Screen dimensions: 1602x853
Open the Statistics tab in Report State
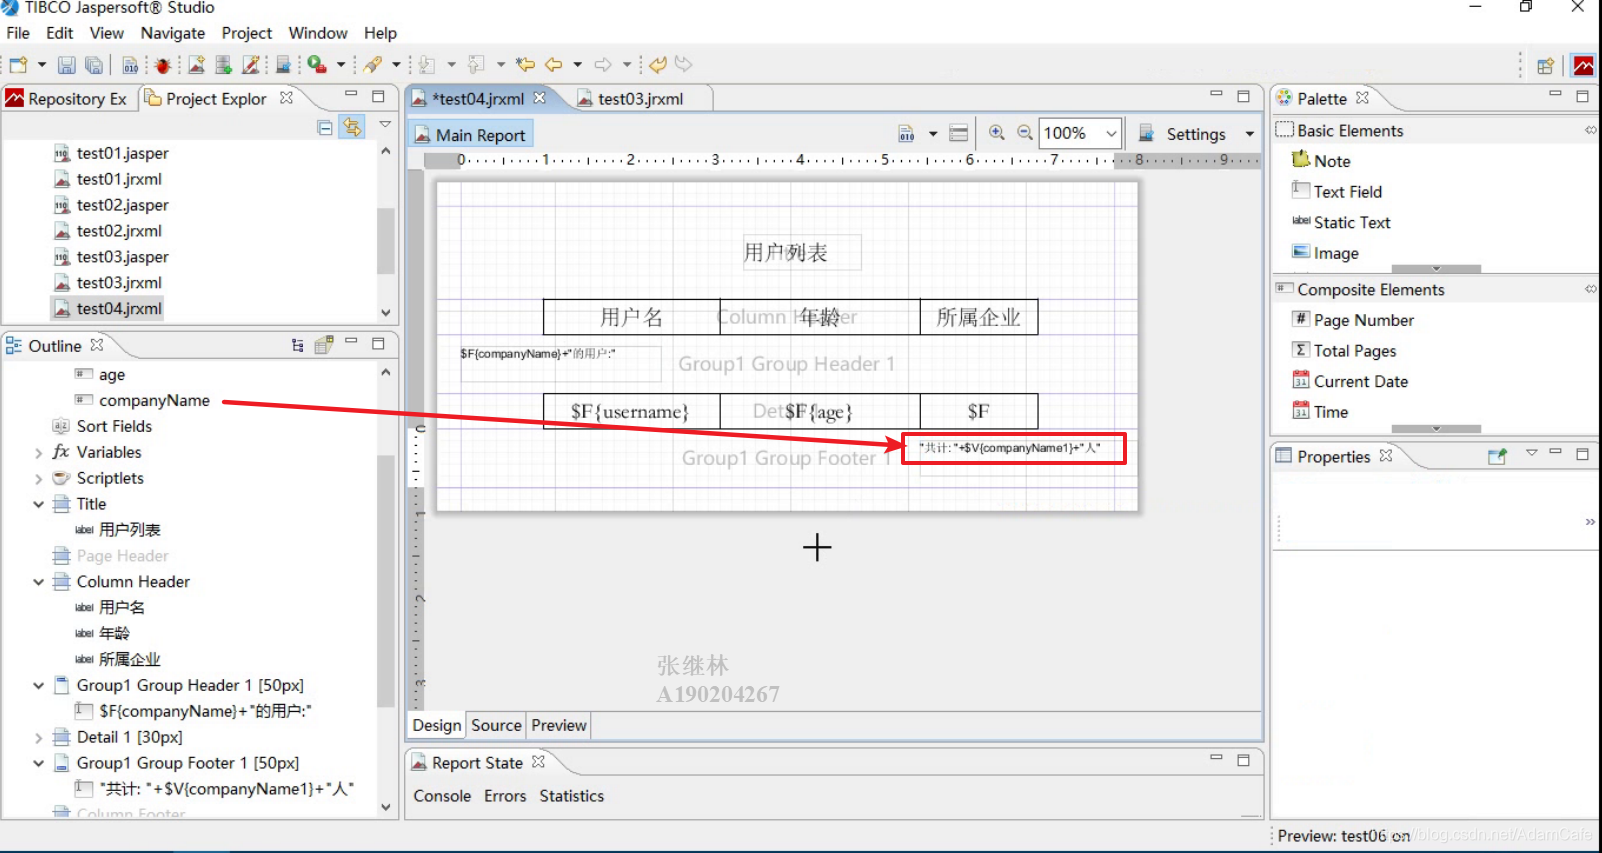(x=571, y=796)
